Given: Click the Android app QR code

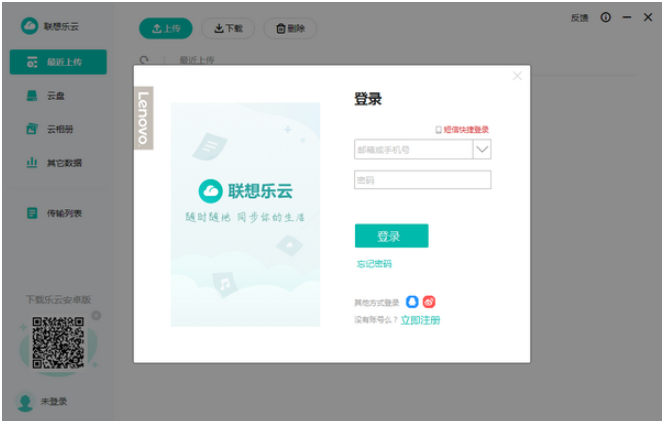Looking at the screenshot, I should pos(58,342).
